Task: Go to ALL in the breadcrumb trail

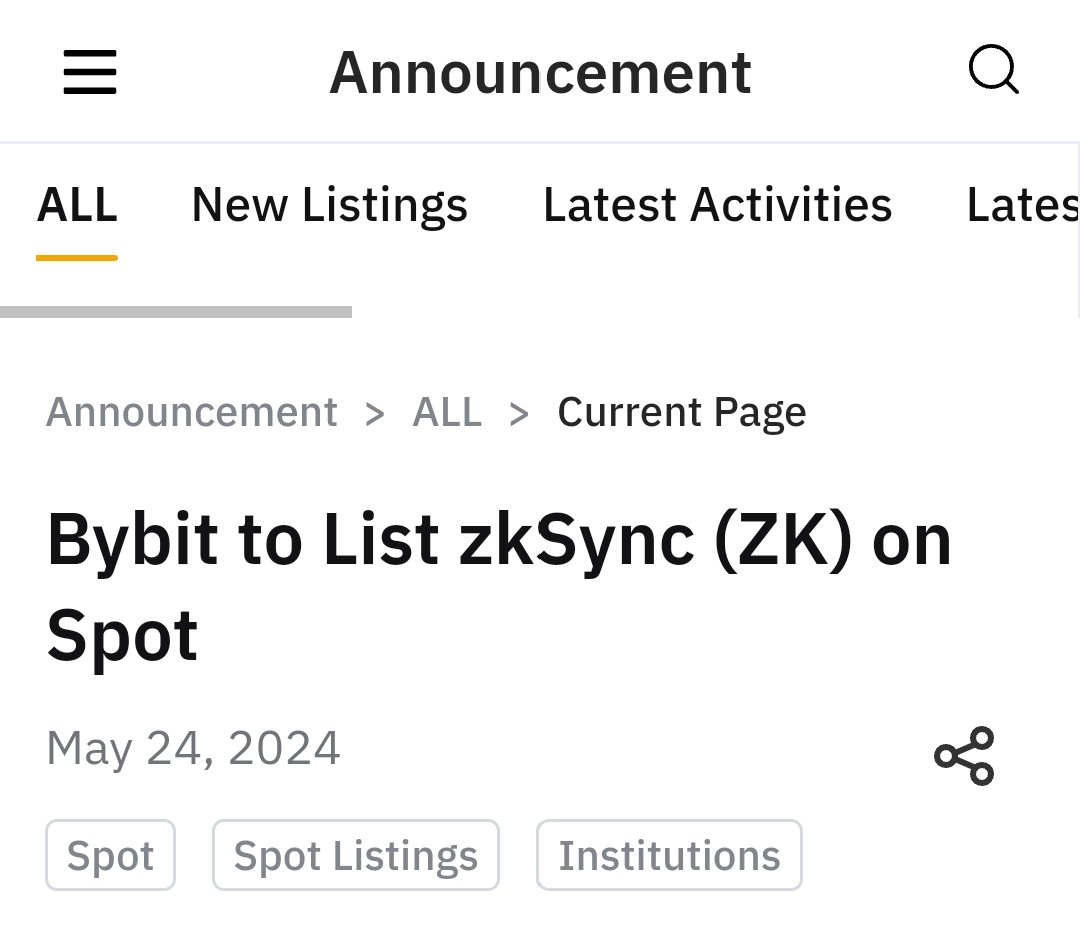Action: point(447,413)
